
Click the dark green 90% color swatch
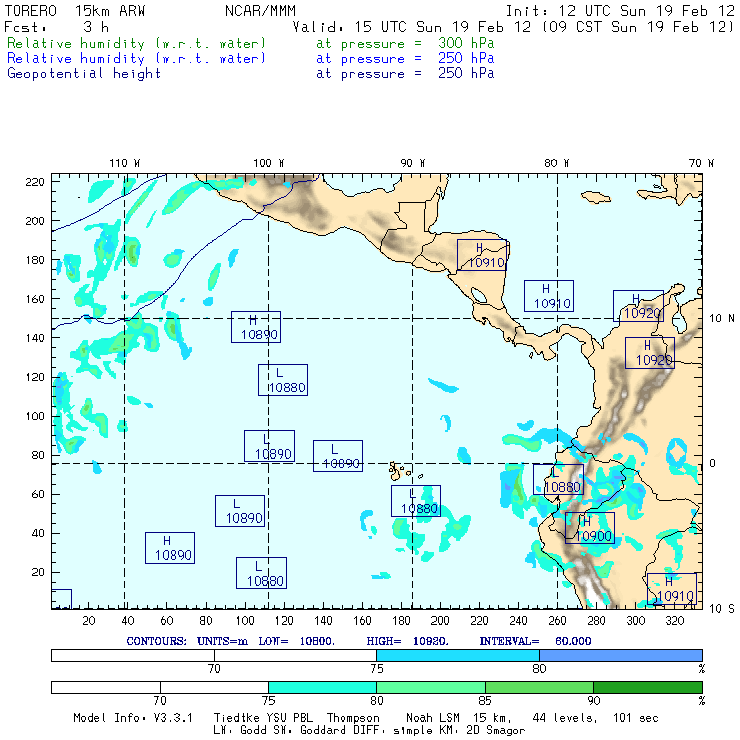coord(647,687)
